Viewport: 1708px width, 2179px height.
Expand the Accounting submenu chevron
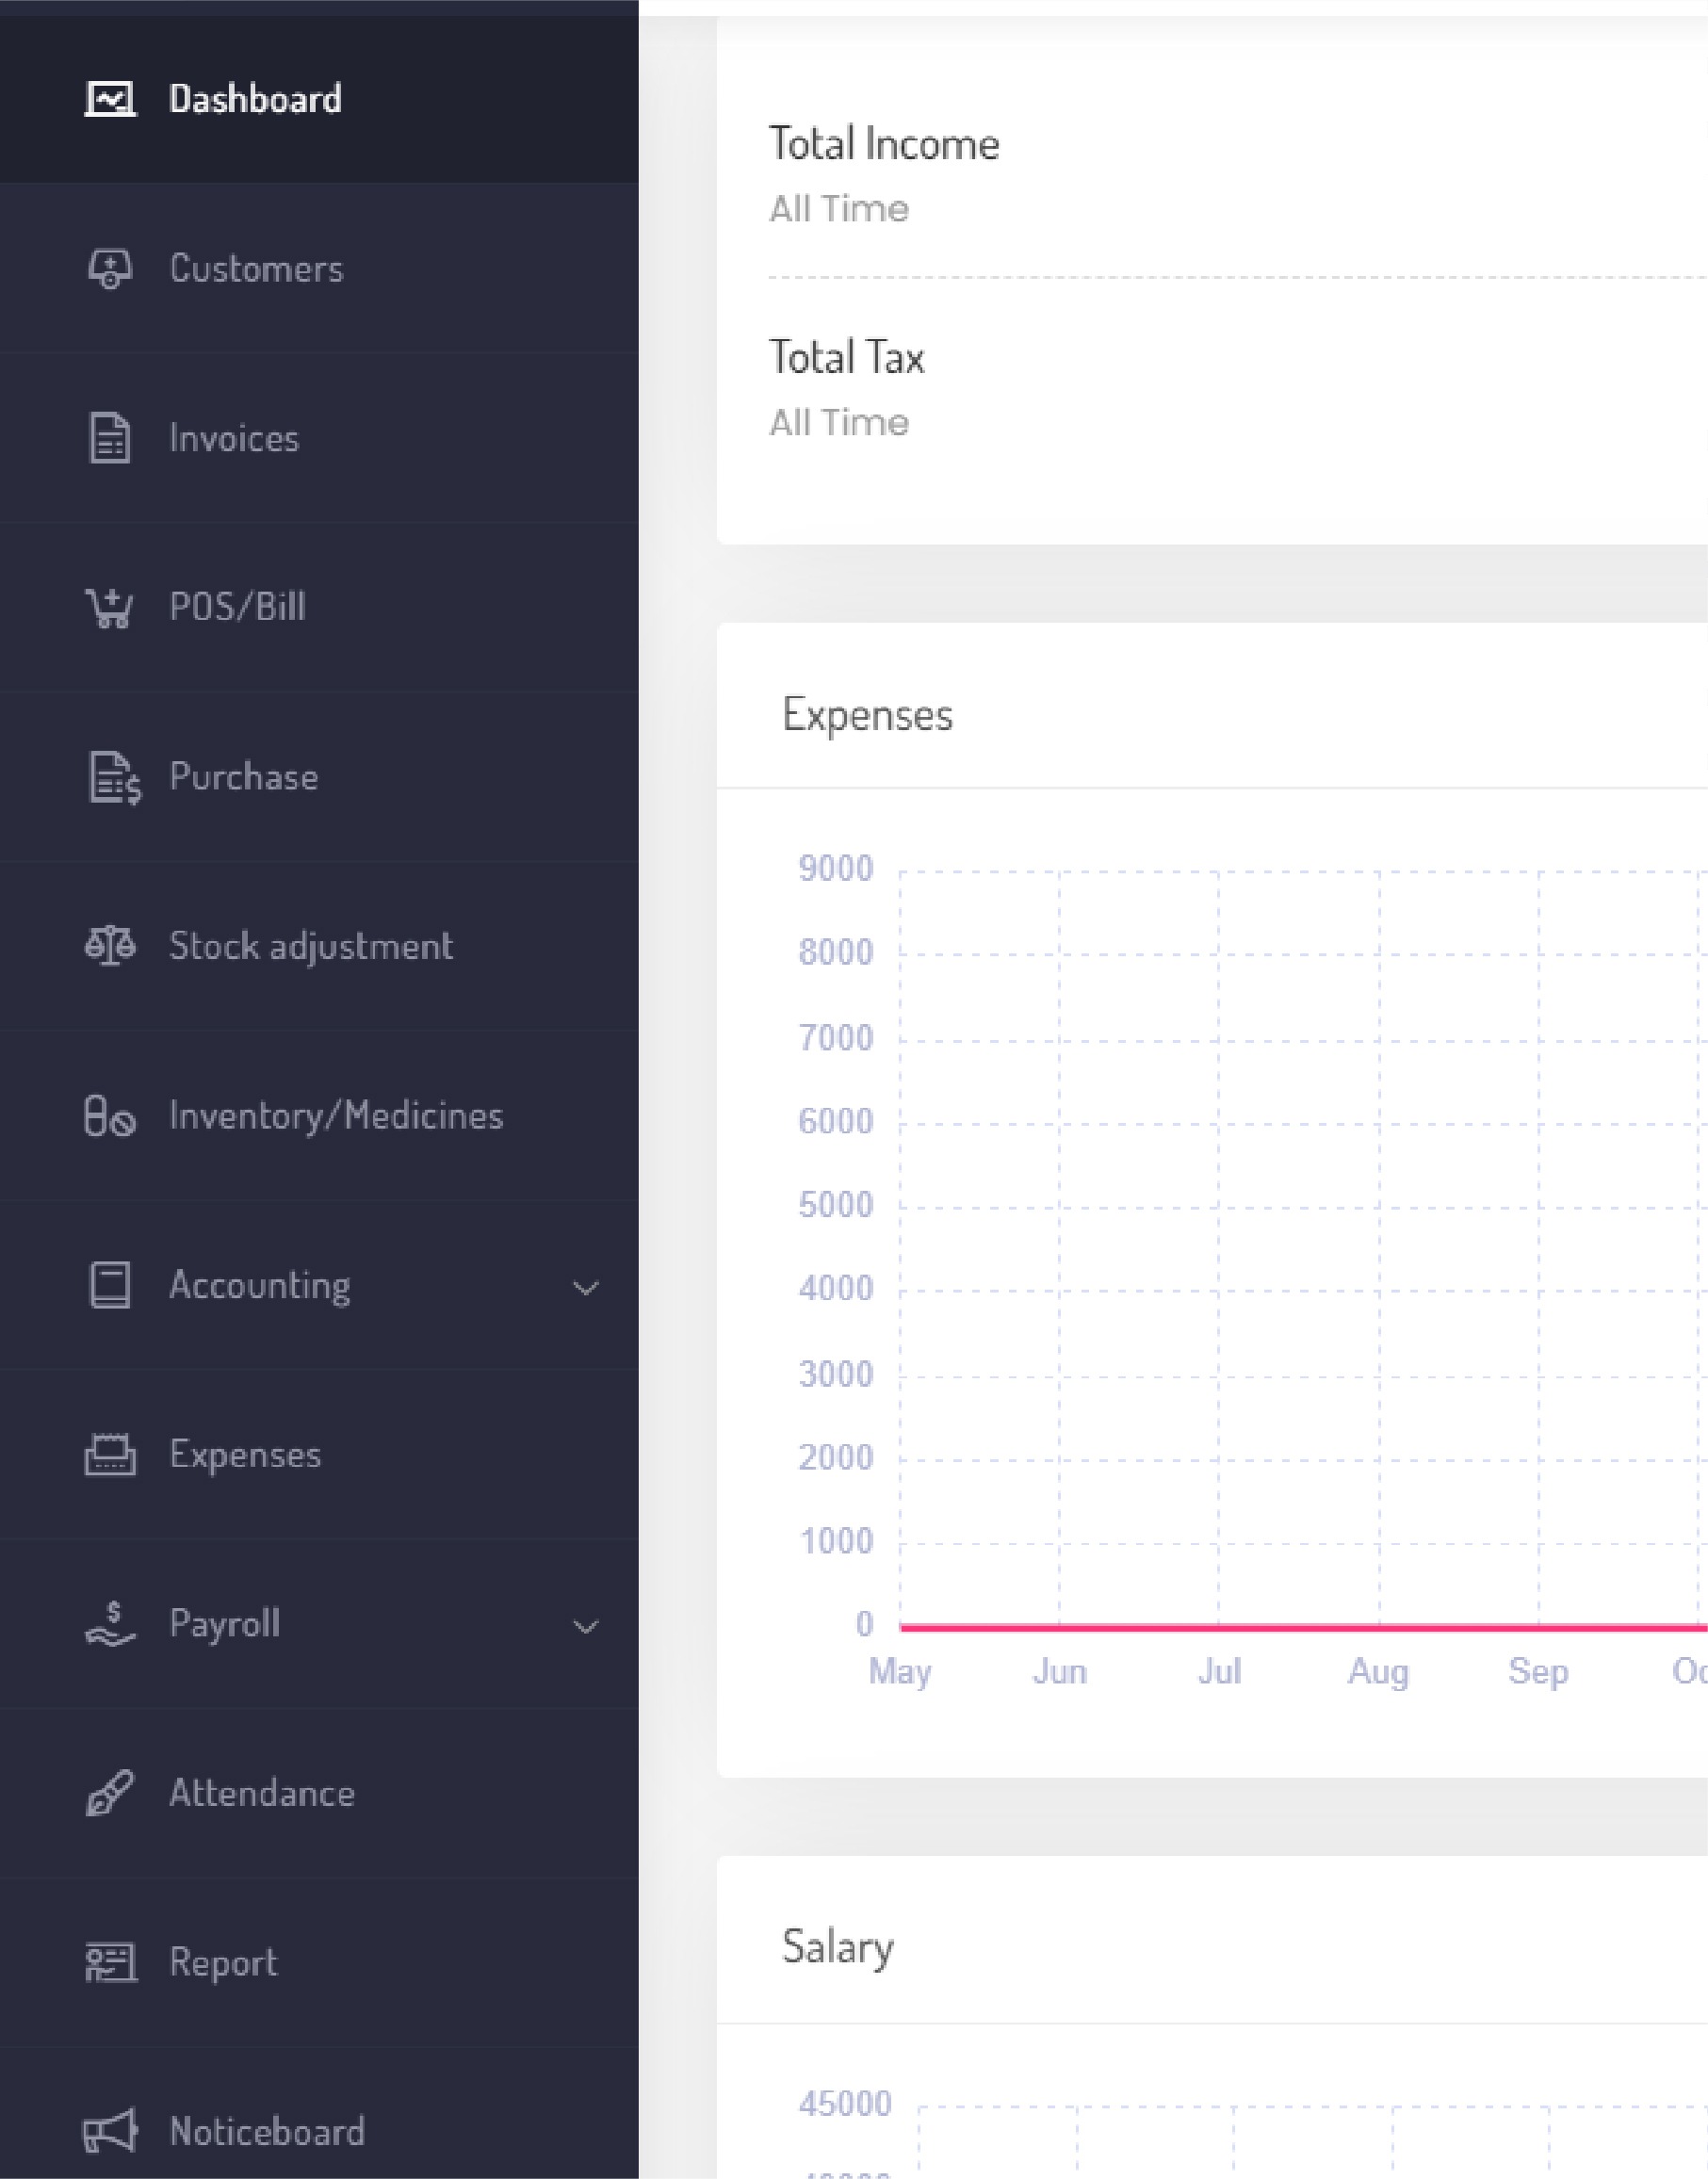[586, 1287]
